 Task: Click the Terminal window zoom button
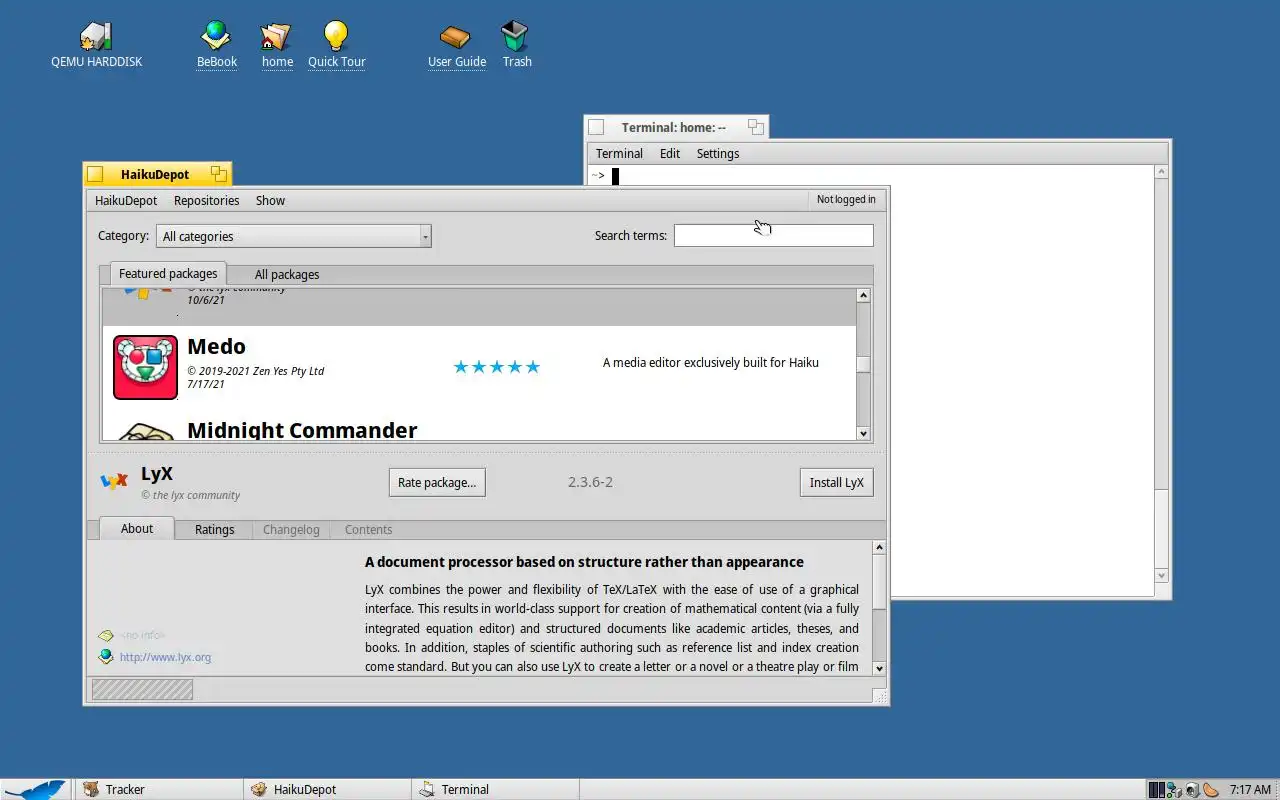pyautogui.click(x=756, y=127)
